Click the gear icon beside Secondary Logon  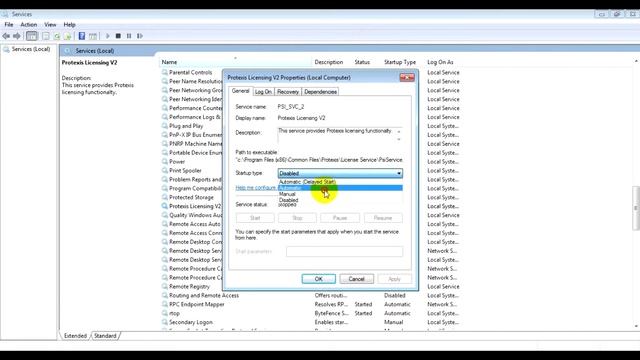164,322
